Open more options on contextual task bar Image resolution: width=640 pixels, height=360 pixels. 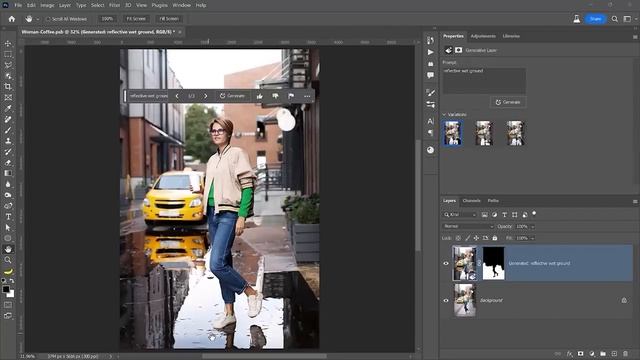tap(307, 96)
